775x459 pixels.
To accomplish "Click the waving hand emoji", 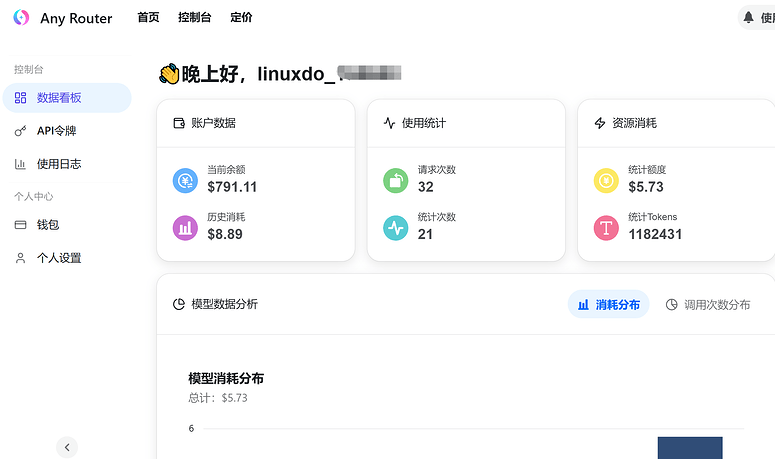I will tap(169, 74).
